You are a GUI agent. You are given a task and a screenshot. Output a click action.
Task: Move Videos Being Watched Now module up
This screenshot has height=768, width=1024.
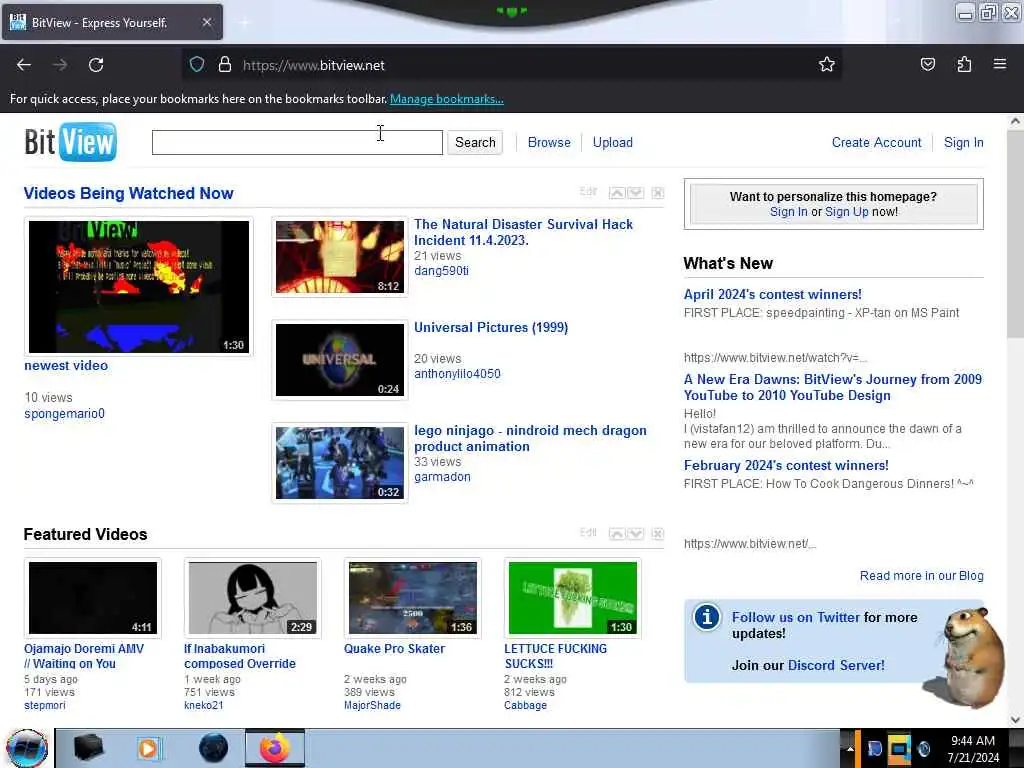click(616, 193)
